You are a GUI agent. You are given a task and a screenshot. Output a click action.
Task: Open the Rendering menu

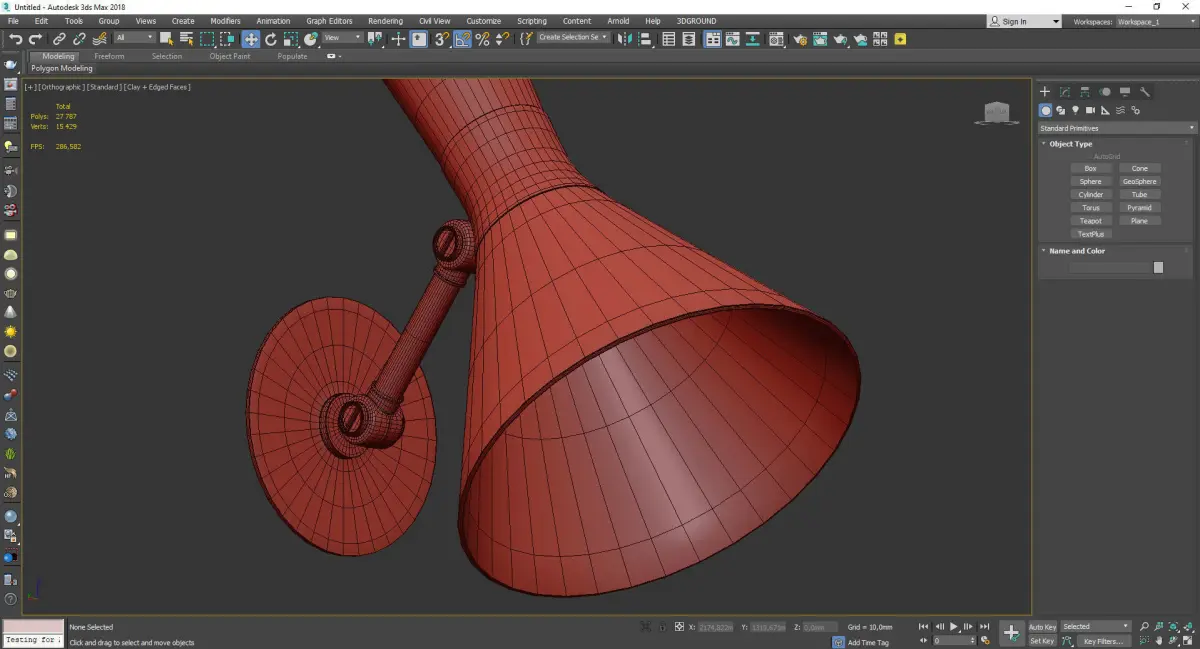(x=385, y=21)
